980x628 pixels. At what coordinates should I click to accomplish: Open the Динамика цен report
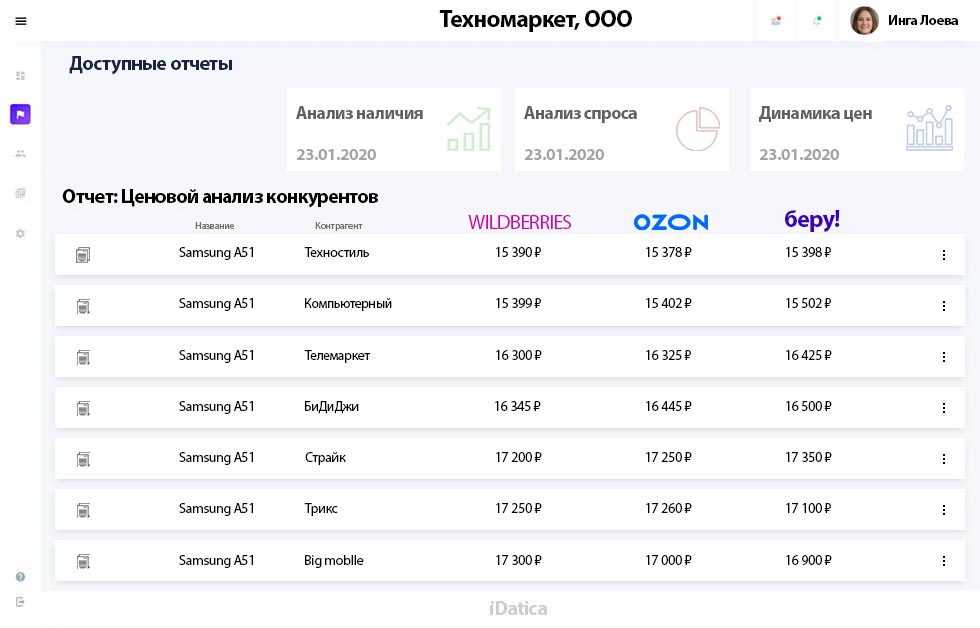tap(856, 129)
